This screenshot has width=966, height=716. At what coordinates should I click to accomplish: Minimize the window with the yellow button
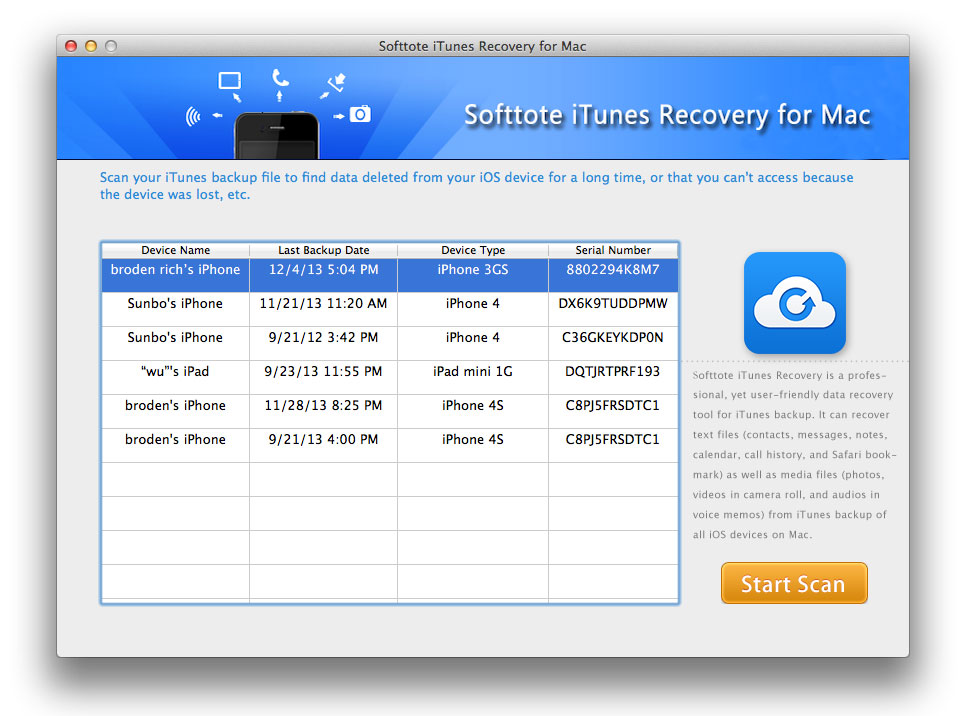[91, 46]
